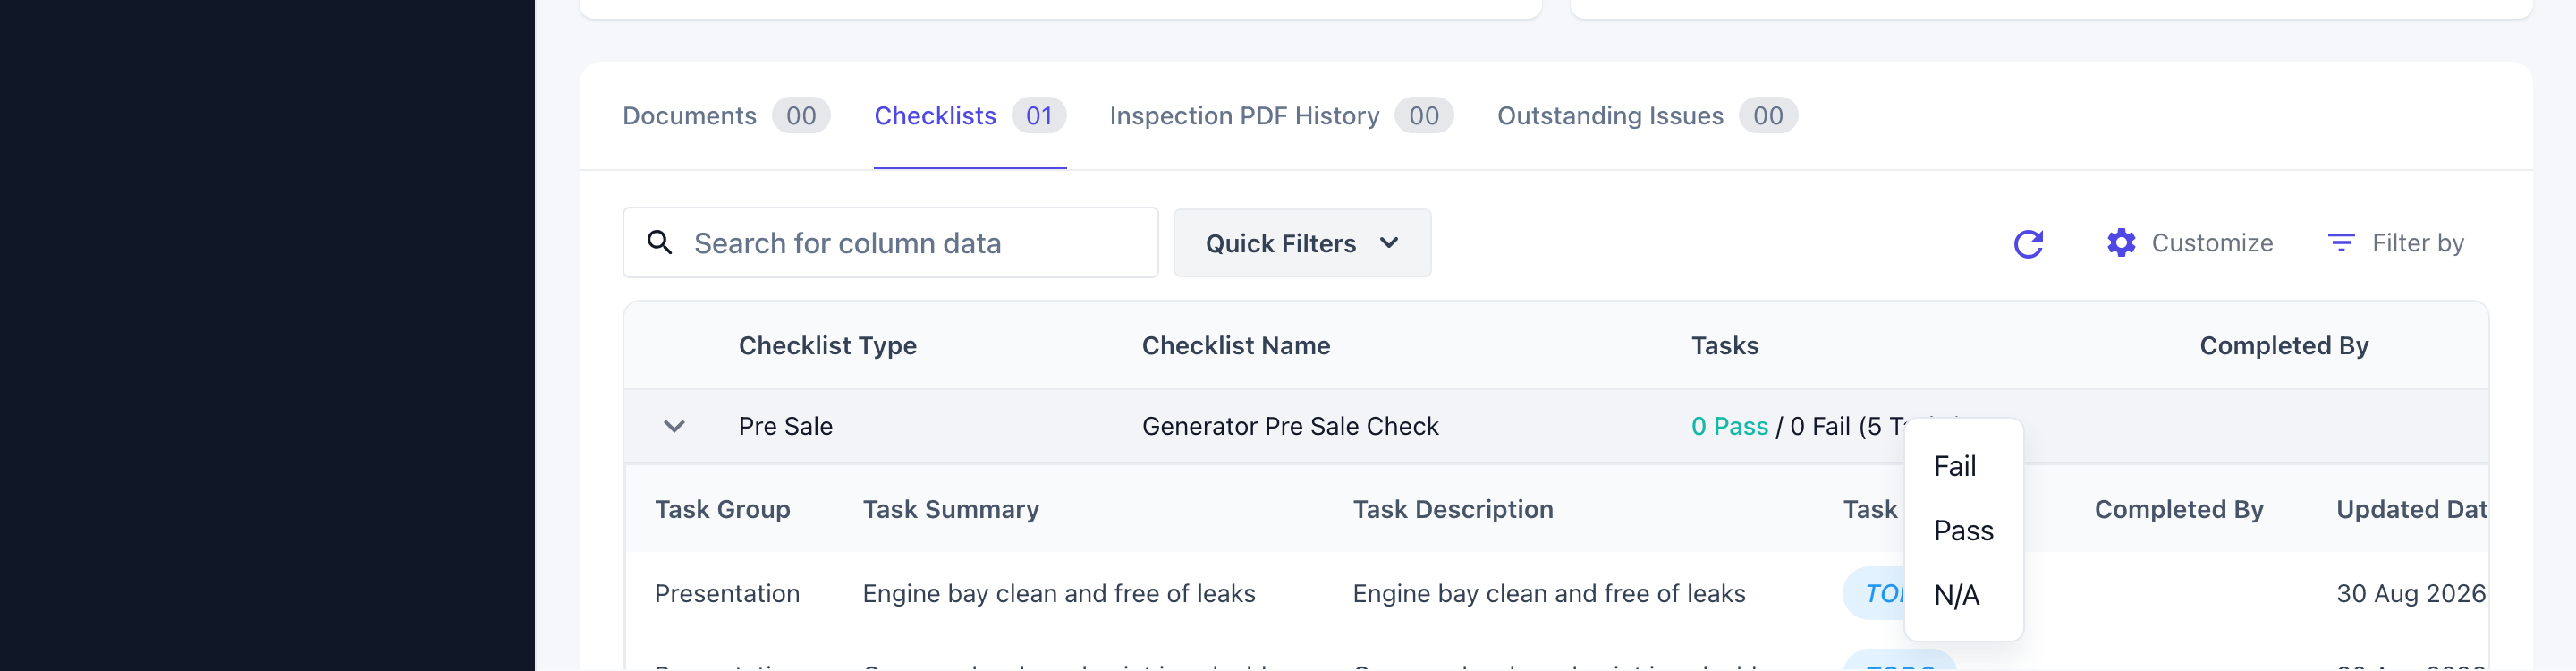Click the Filter by button label
2576x671 pixels.
(x=2418, y=243)
